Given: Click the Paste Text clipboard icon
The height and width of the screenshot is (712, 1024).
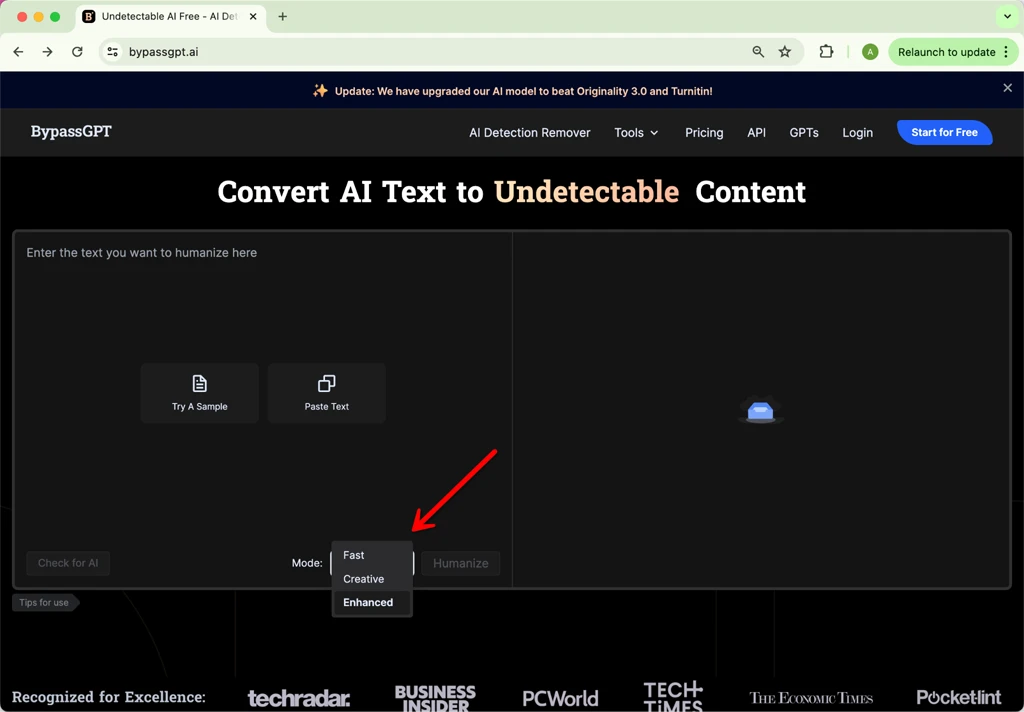Looking at the screenshot, I should (x=327, y=383).
